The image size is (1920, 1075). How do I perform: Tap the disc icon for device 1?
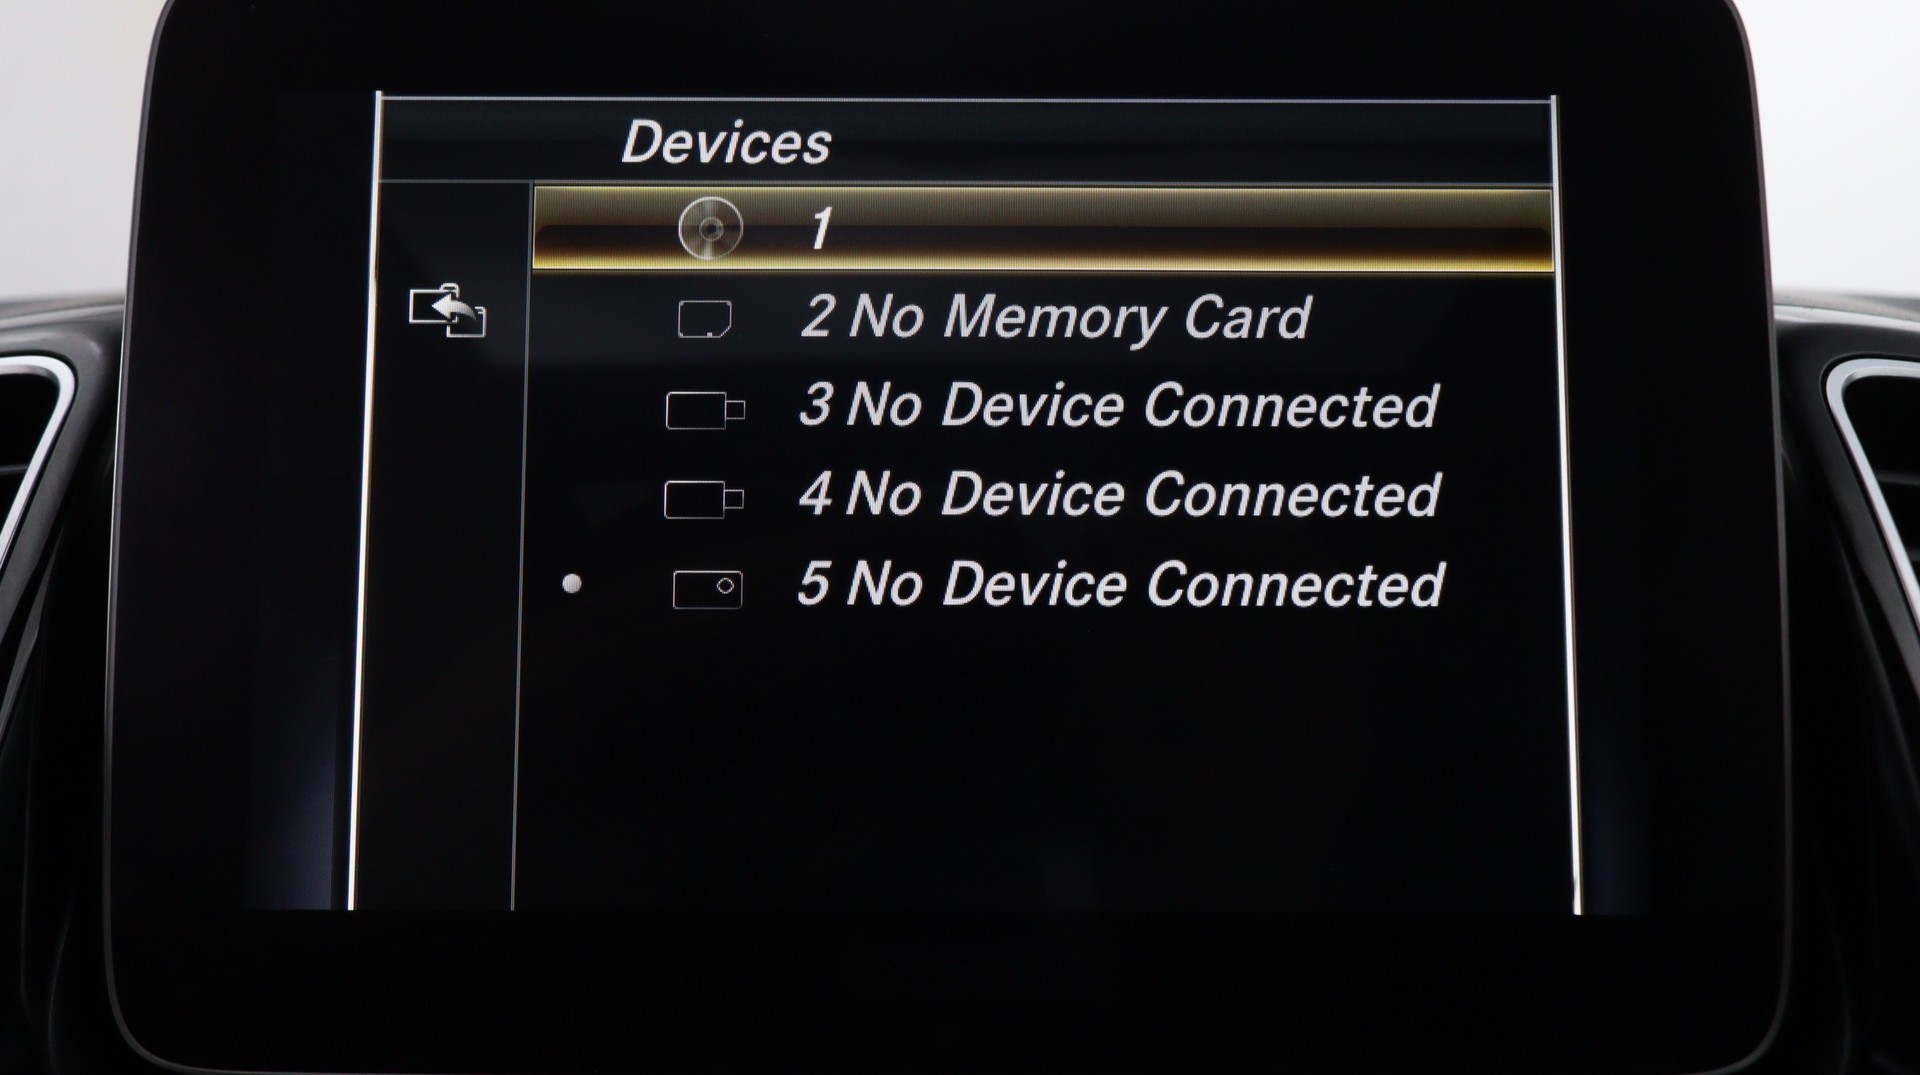coord(710,229)
